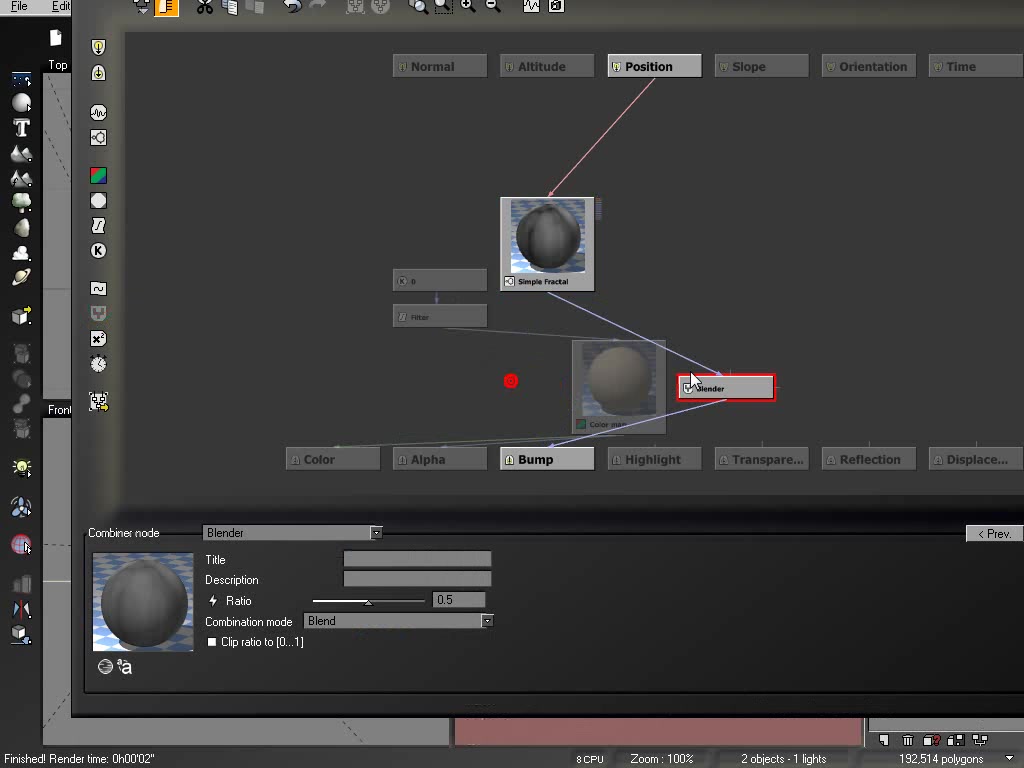
Task: Select the Scissors cut tool on the toolbar
Action: [x=204, y=7]
